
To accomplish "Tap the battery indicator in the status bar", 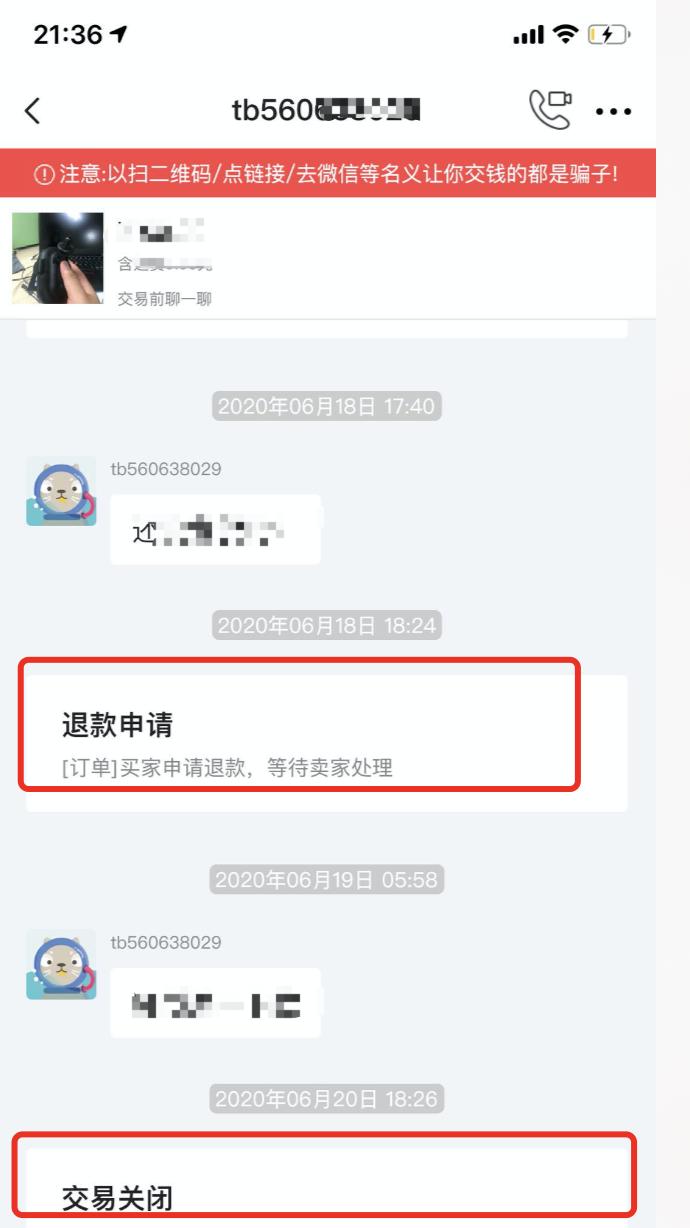I will 608,35.
